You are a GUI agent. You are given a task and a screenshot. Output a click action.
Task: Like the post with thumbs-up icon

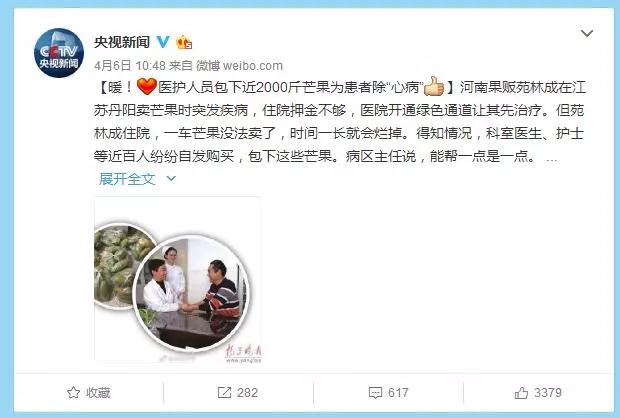click(521, 393)
